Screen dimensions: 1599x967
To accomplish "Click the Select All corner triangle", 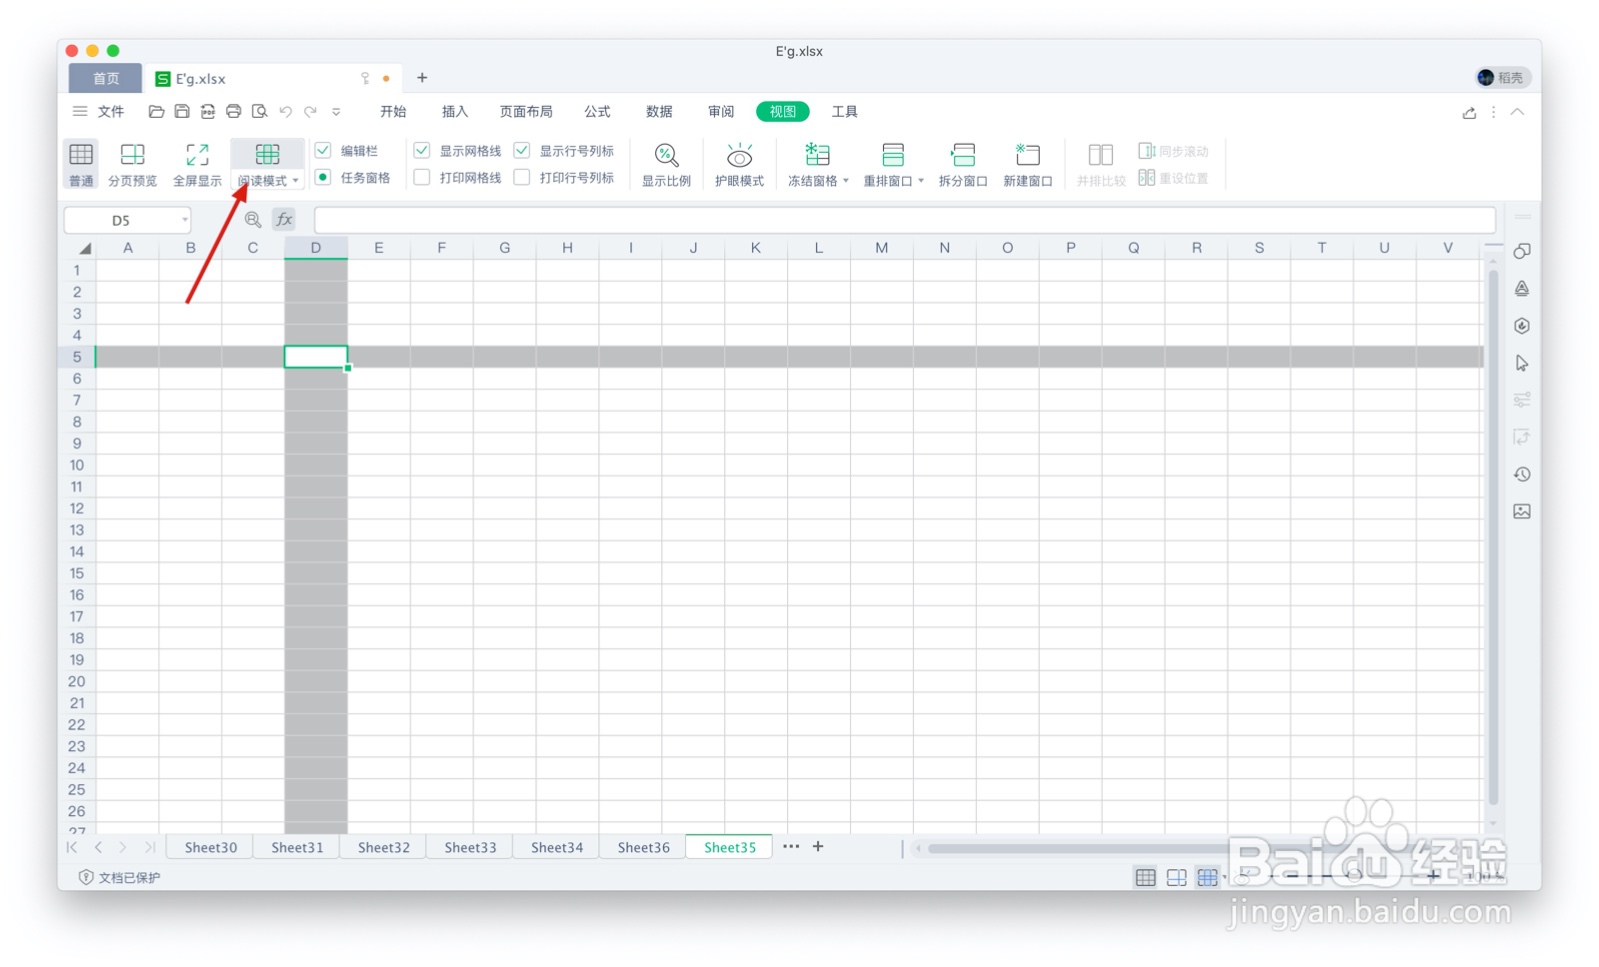I will (85, 248).
